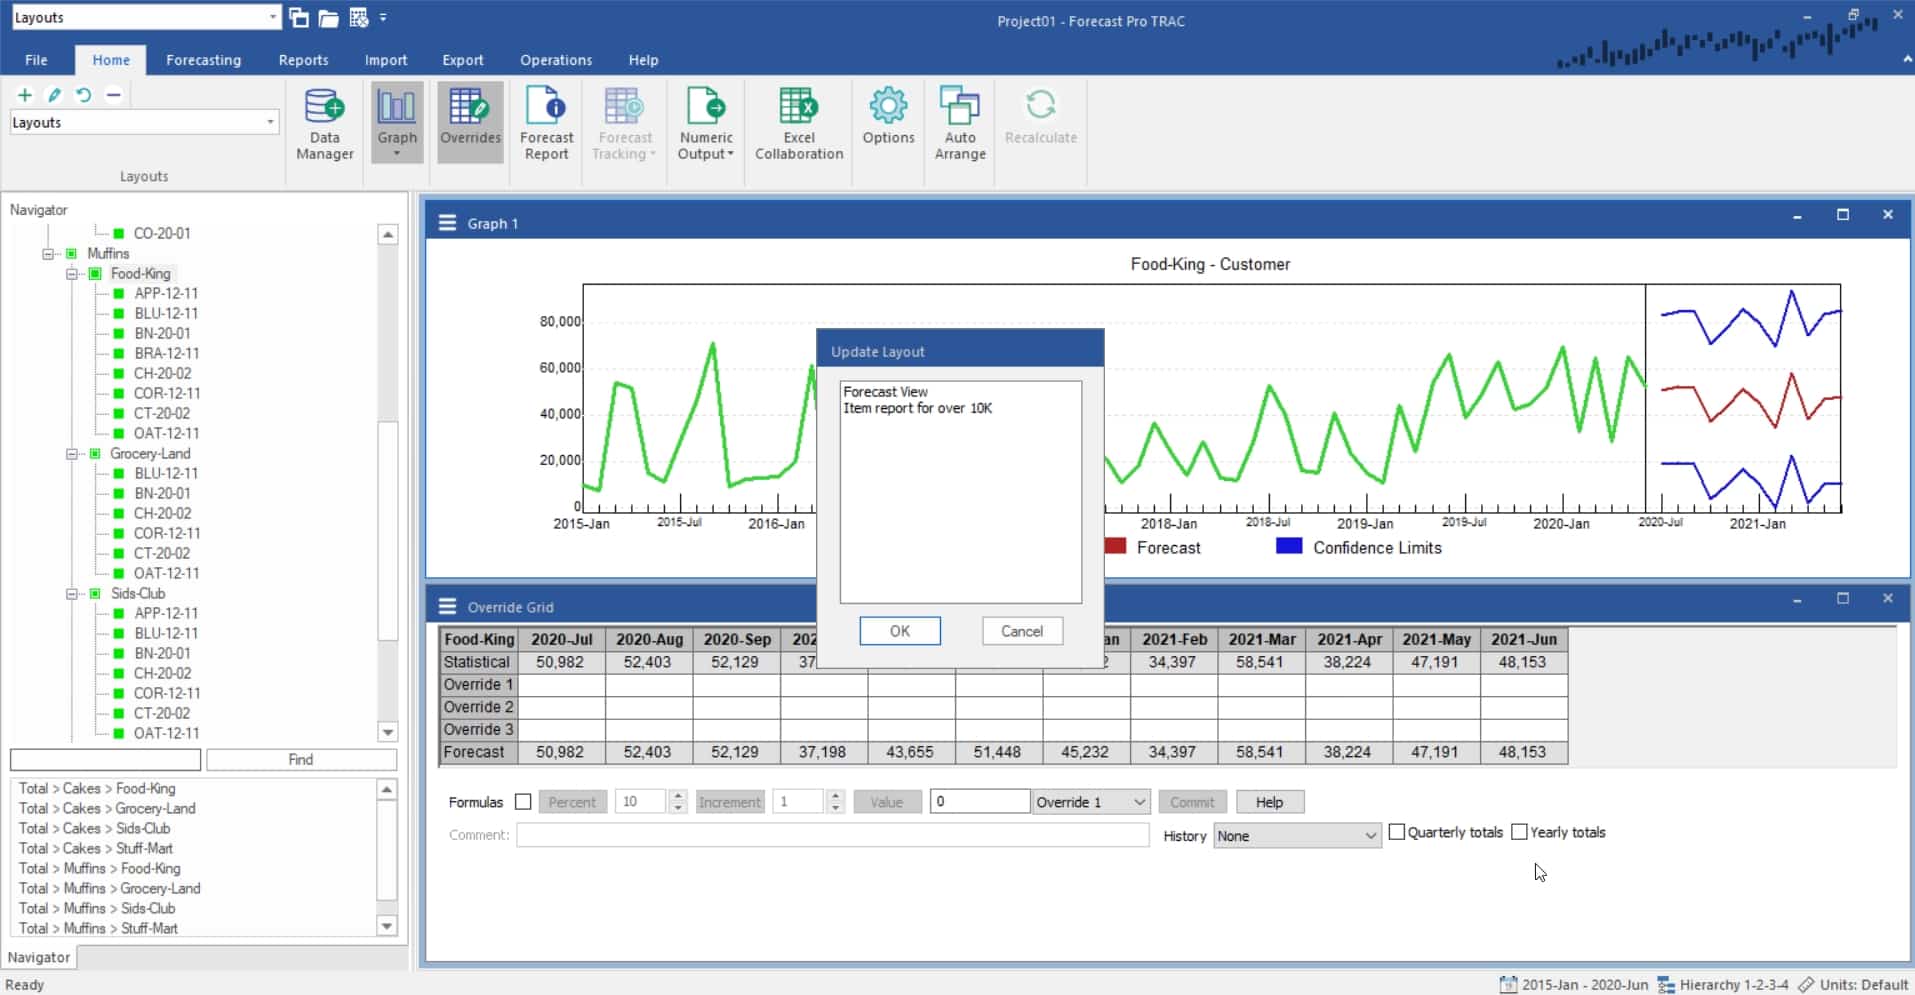The width and height of the screenshot is (1915, 995).
Task: Switch to the Forecasting ribbon tab
Action: click(x=203, y=60)
